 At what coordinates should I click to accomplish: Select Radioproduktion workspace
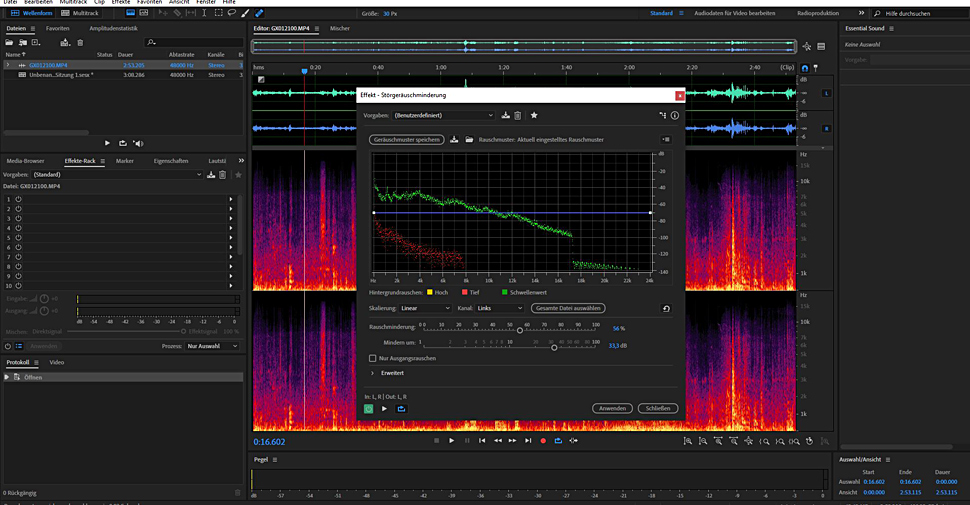pos(818,13)
